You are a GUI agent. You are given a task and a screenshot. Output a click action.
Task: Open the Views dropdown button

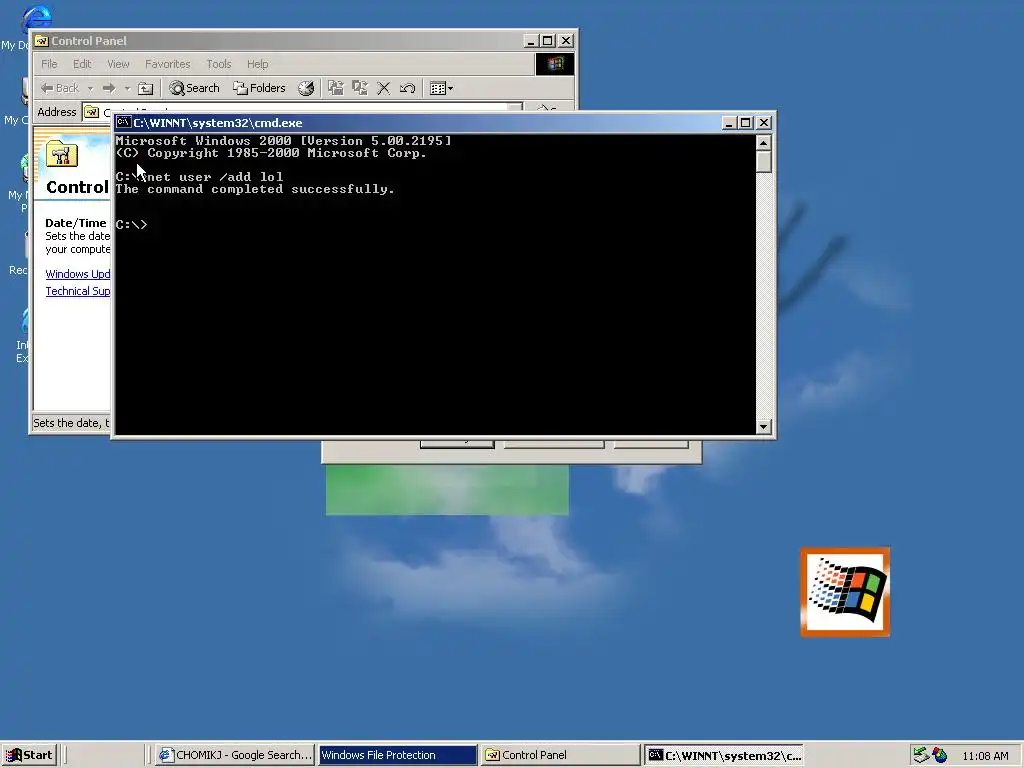coord(441,88)
